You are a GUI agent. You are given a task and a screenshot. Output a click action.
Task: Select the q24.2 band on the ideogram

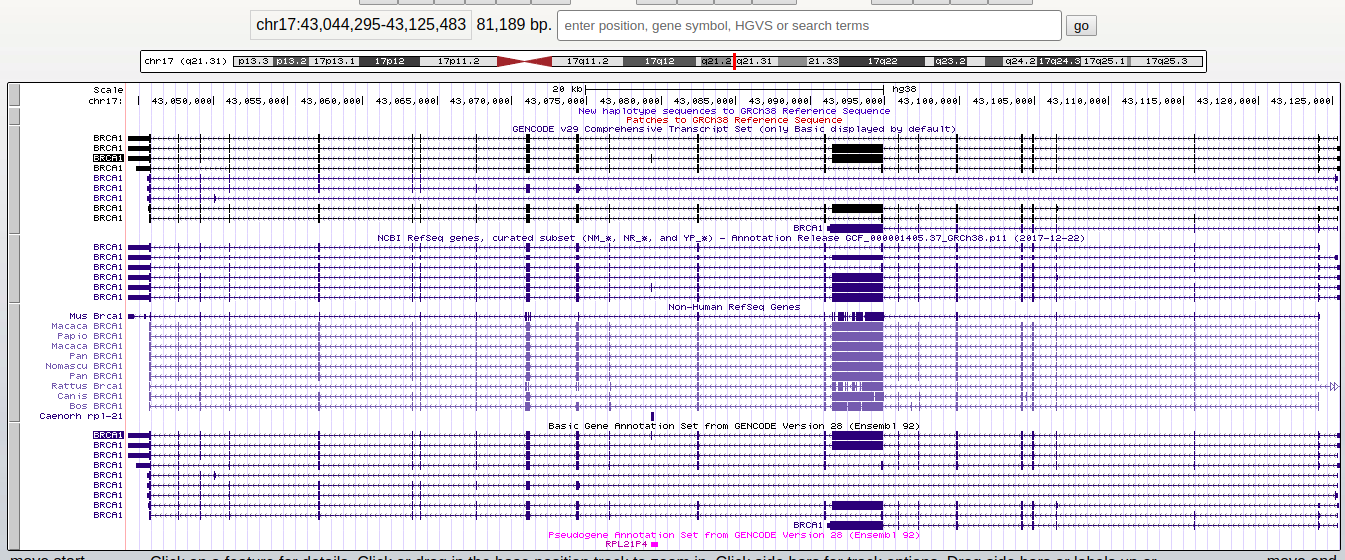(1020, 61)
